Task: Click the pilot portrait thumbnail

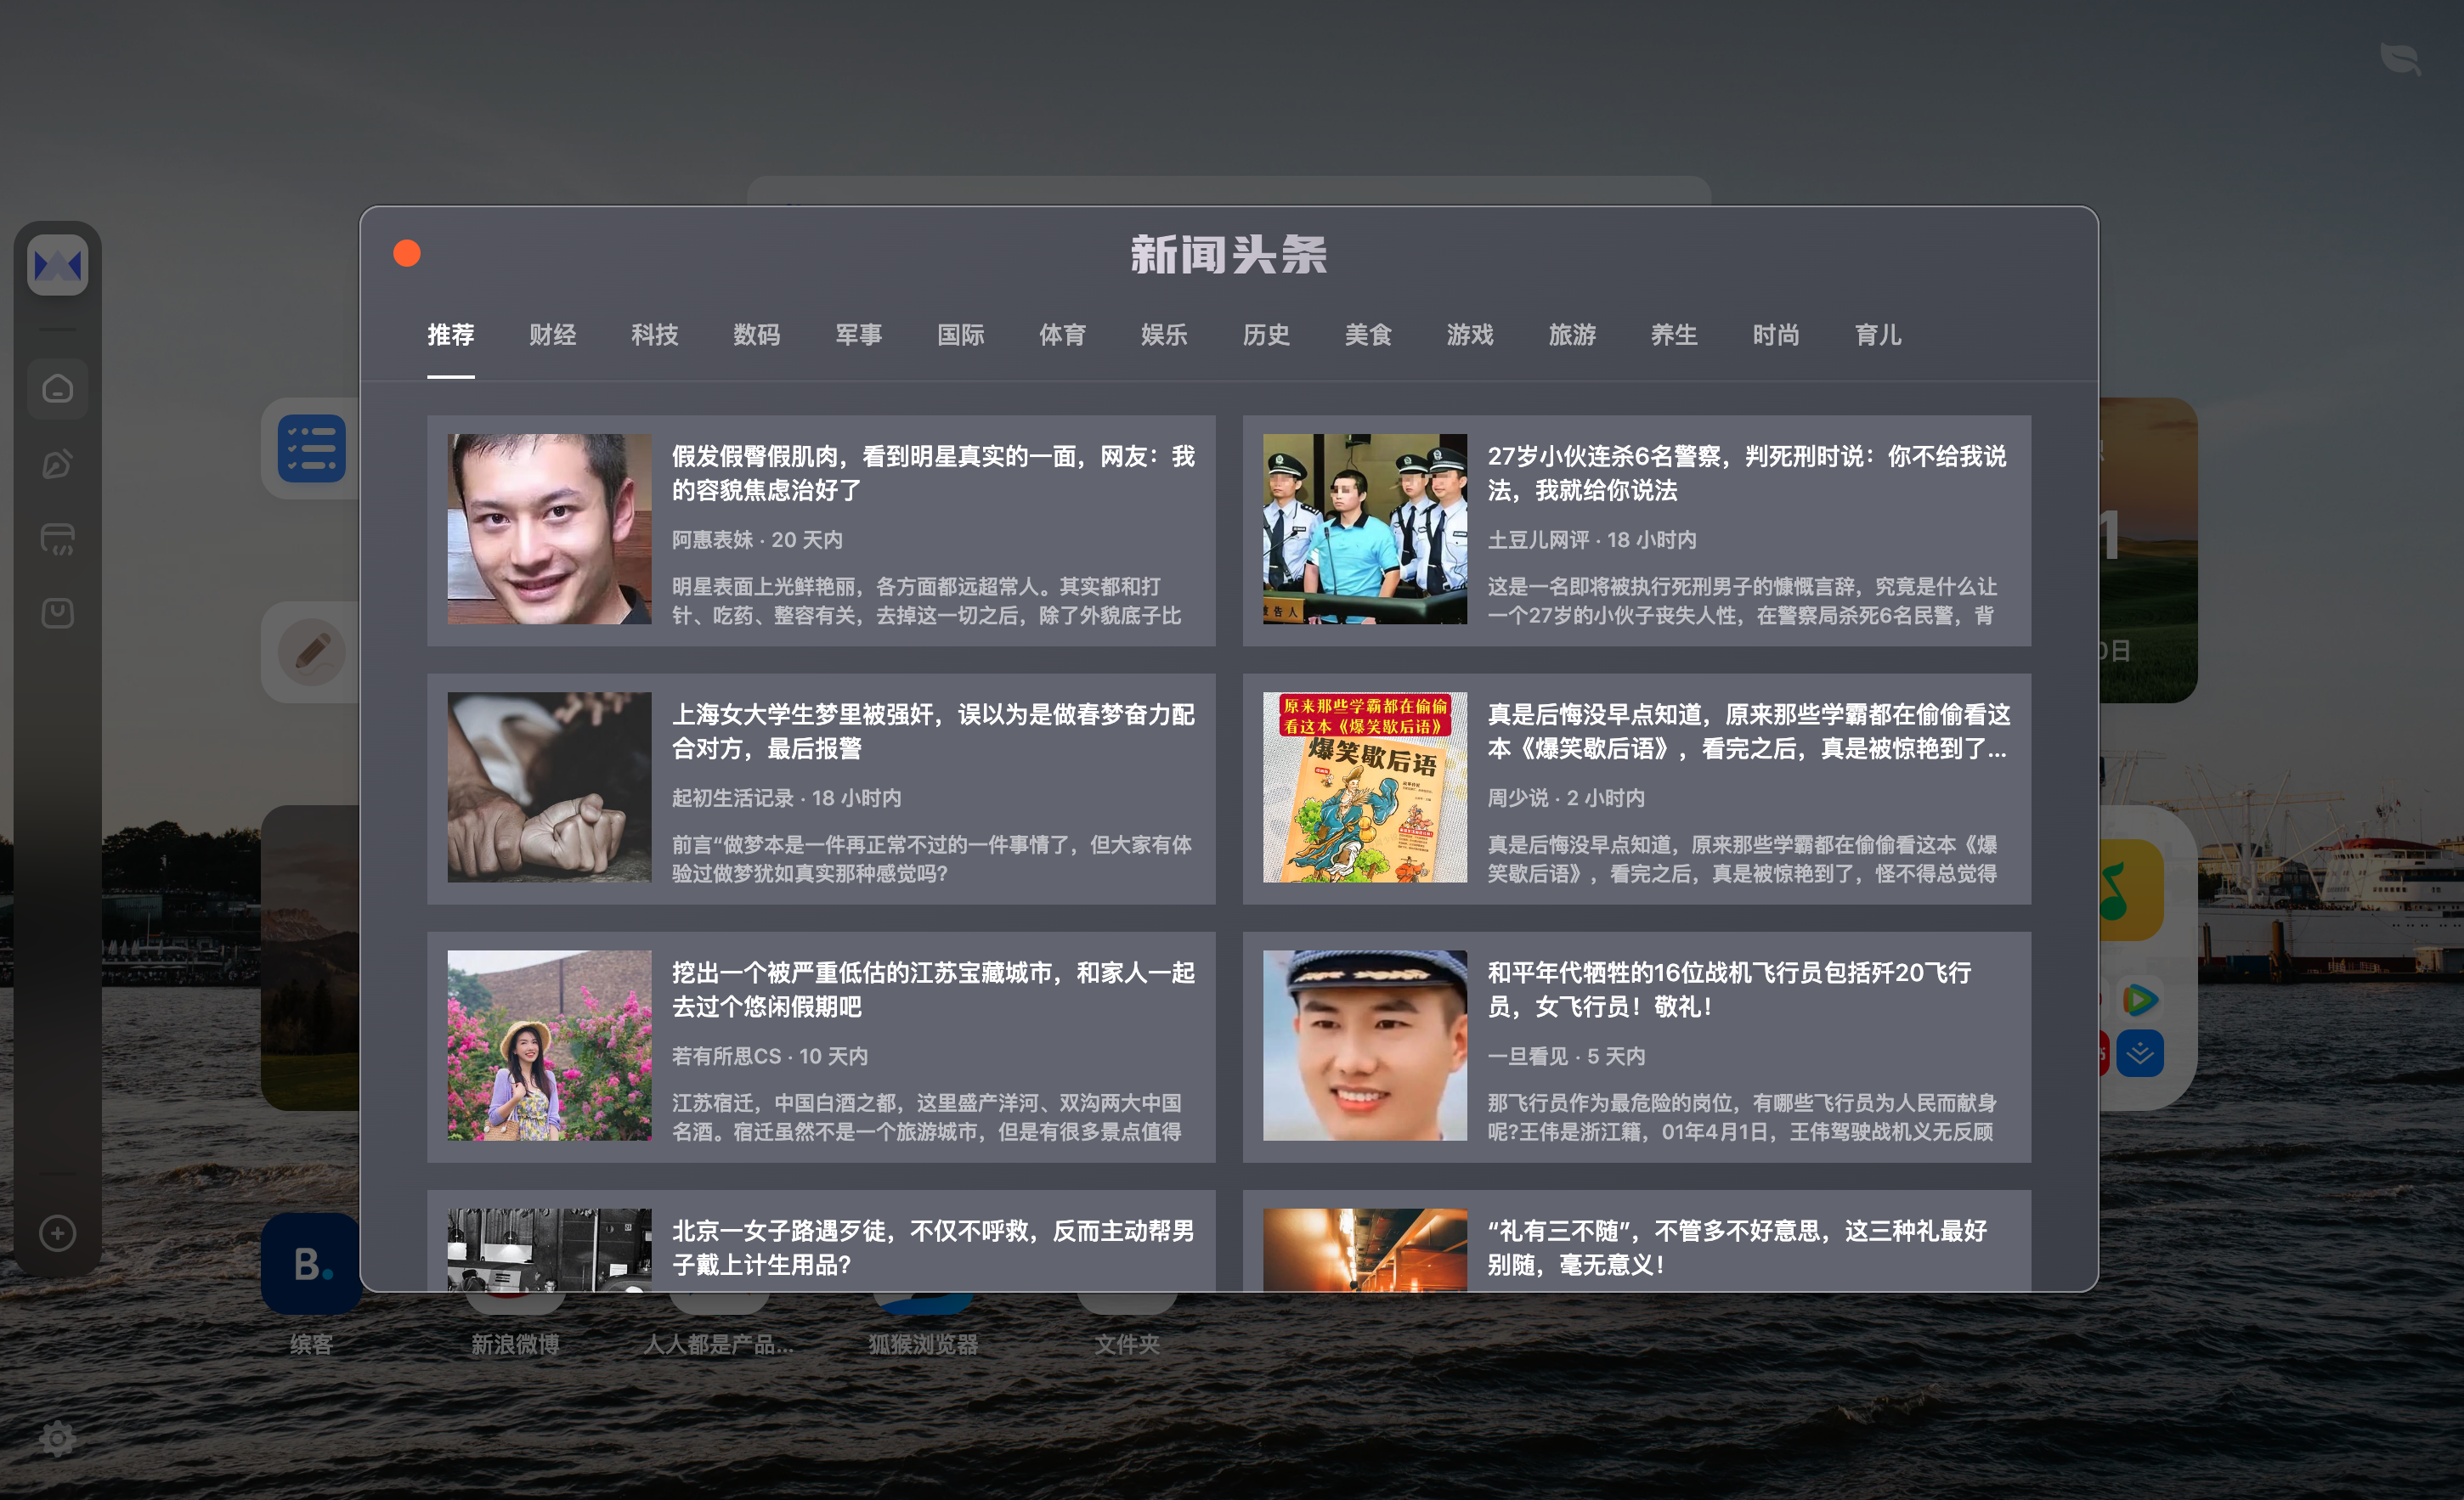Action: coord(1364,1044)
